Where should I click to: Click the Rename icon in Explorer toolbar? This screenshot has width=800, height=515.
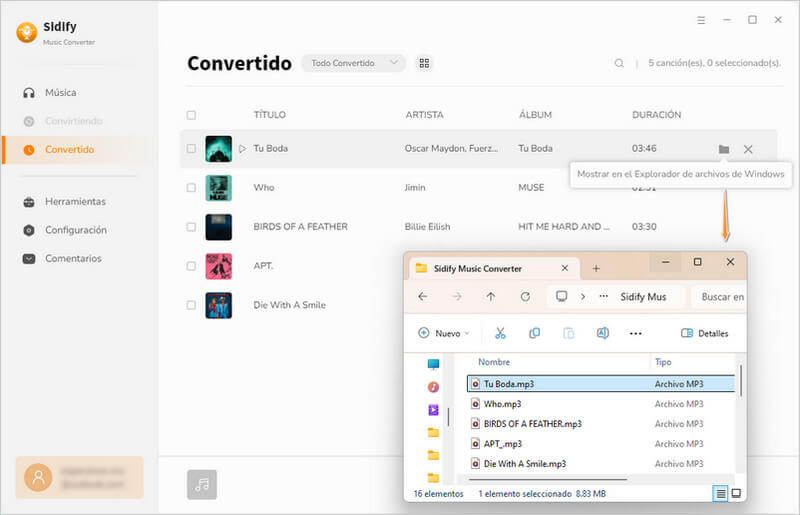click(x=603, y=333)
